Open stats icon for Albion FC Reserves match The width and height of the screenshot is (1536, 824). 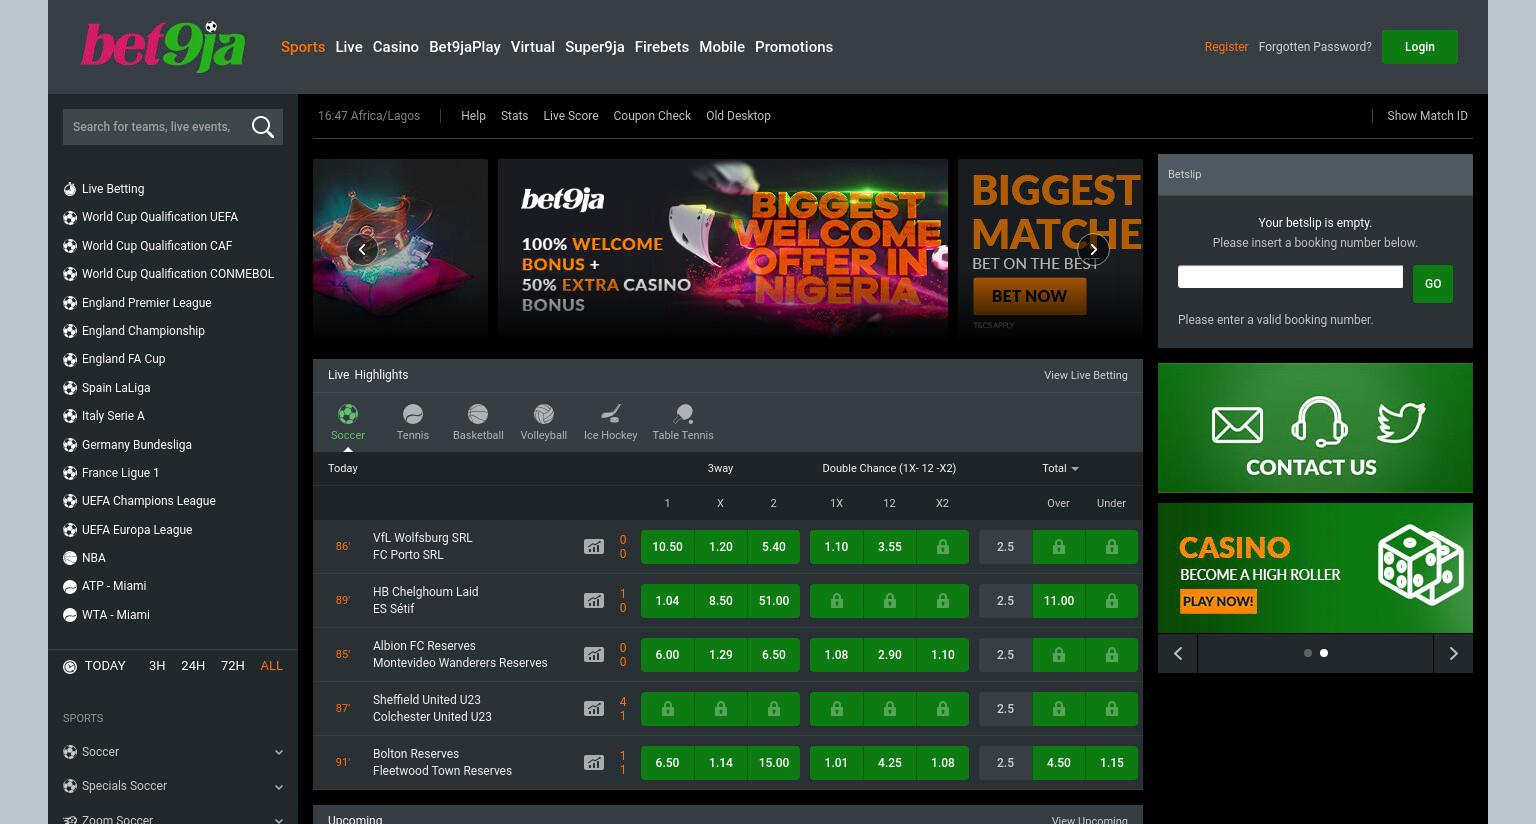[x=594, y=654]
